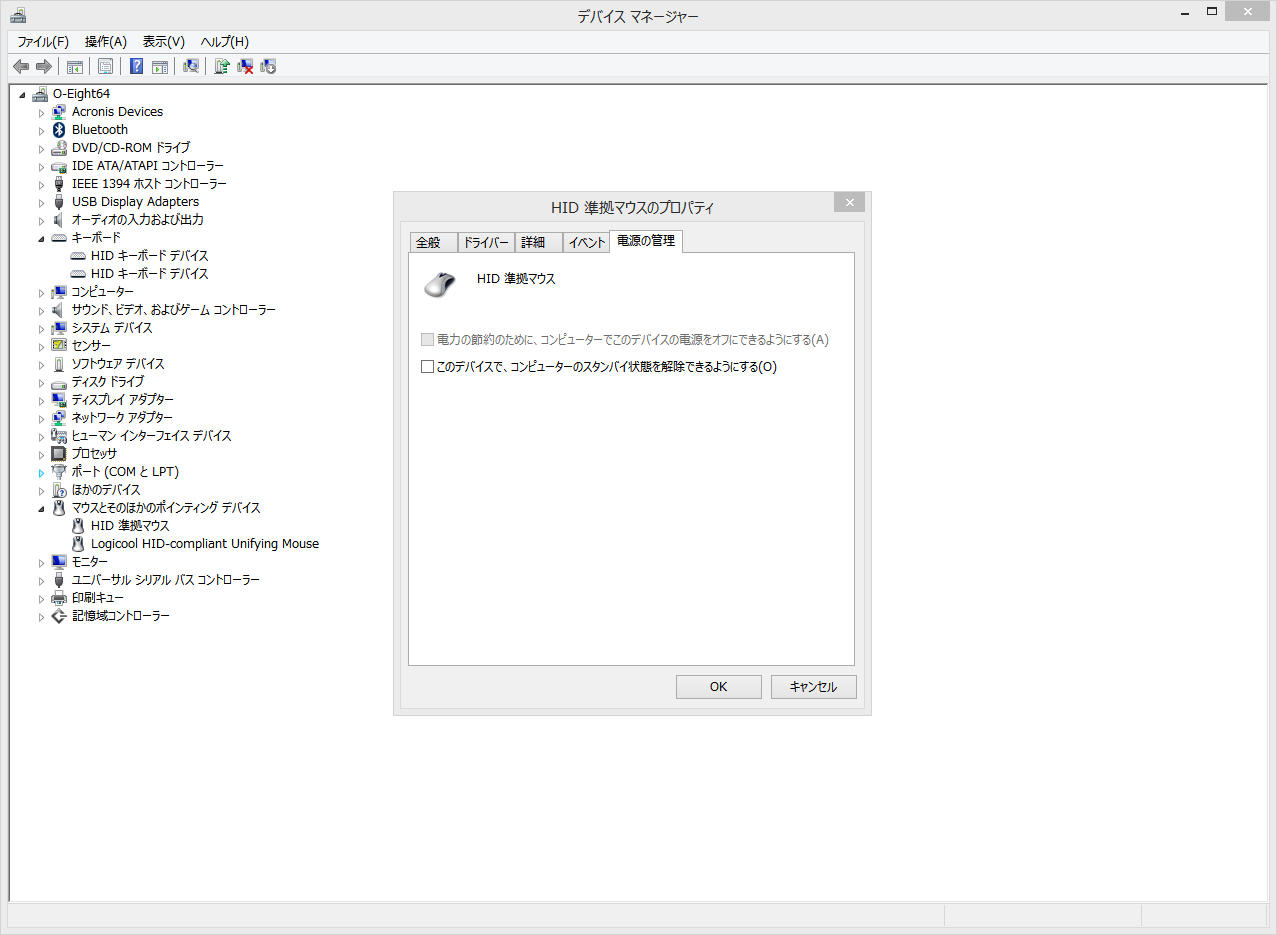The width and height of the screenshot is (1277, 935).
Task: Click the update driver software toolbar icon
Action: tap(222, 66)
